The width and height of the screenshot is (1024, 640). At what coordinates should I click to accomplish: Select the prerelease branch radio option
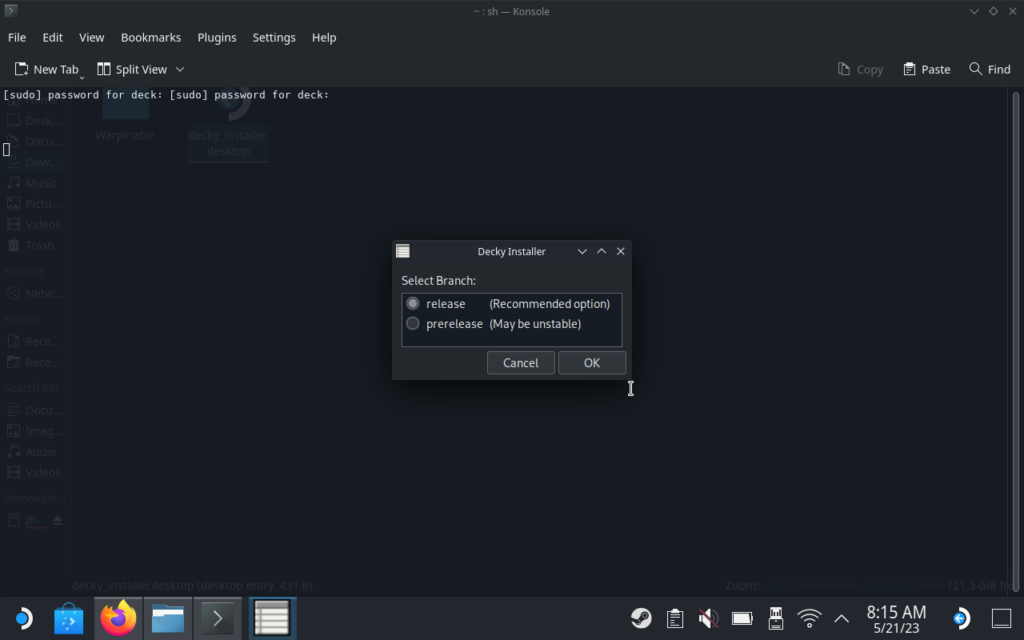[413, 324]
